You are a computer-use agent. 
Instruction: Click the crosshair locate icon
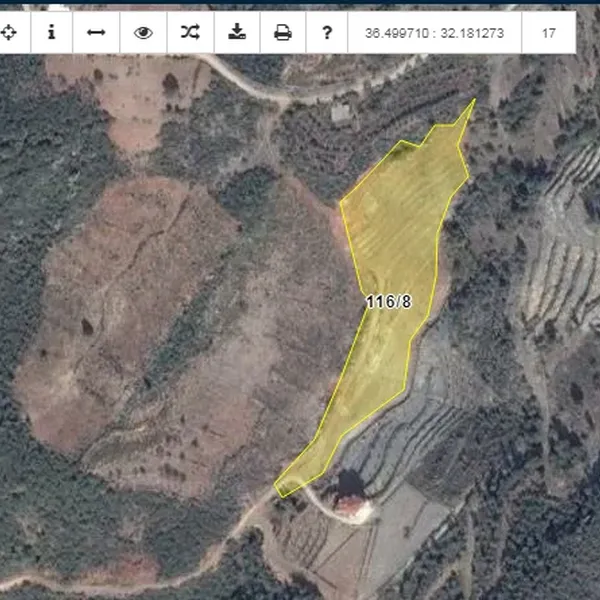pyautogui.click(x=8, y=33)
